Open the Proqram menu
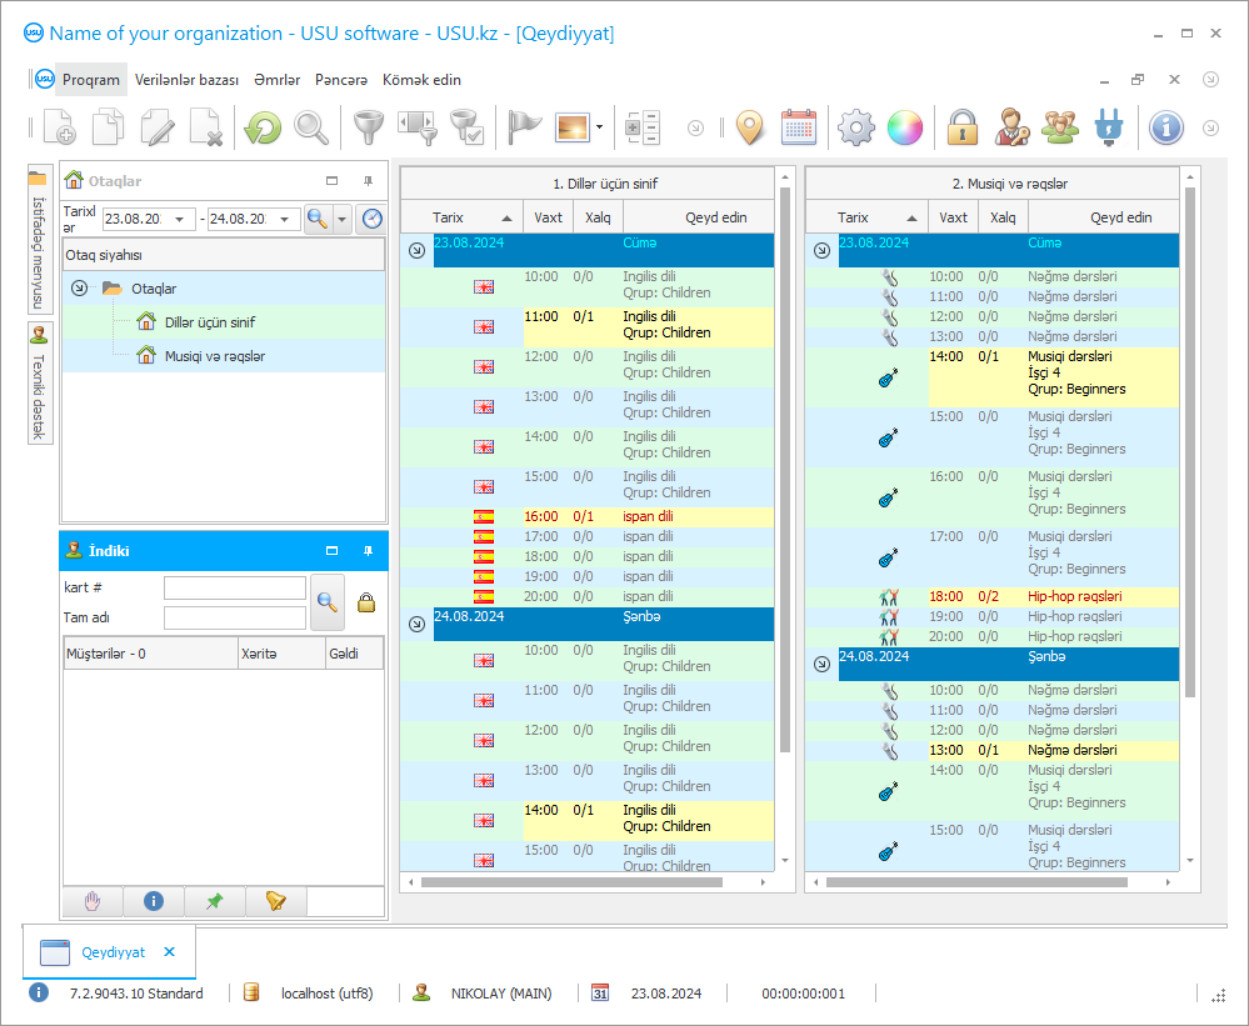 (x=90, y=80)
